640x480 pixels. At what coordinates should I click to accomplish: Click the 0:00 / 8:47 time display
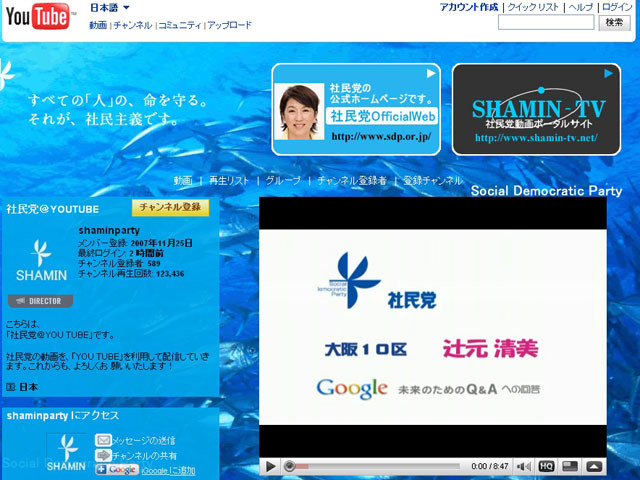489,466
